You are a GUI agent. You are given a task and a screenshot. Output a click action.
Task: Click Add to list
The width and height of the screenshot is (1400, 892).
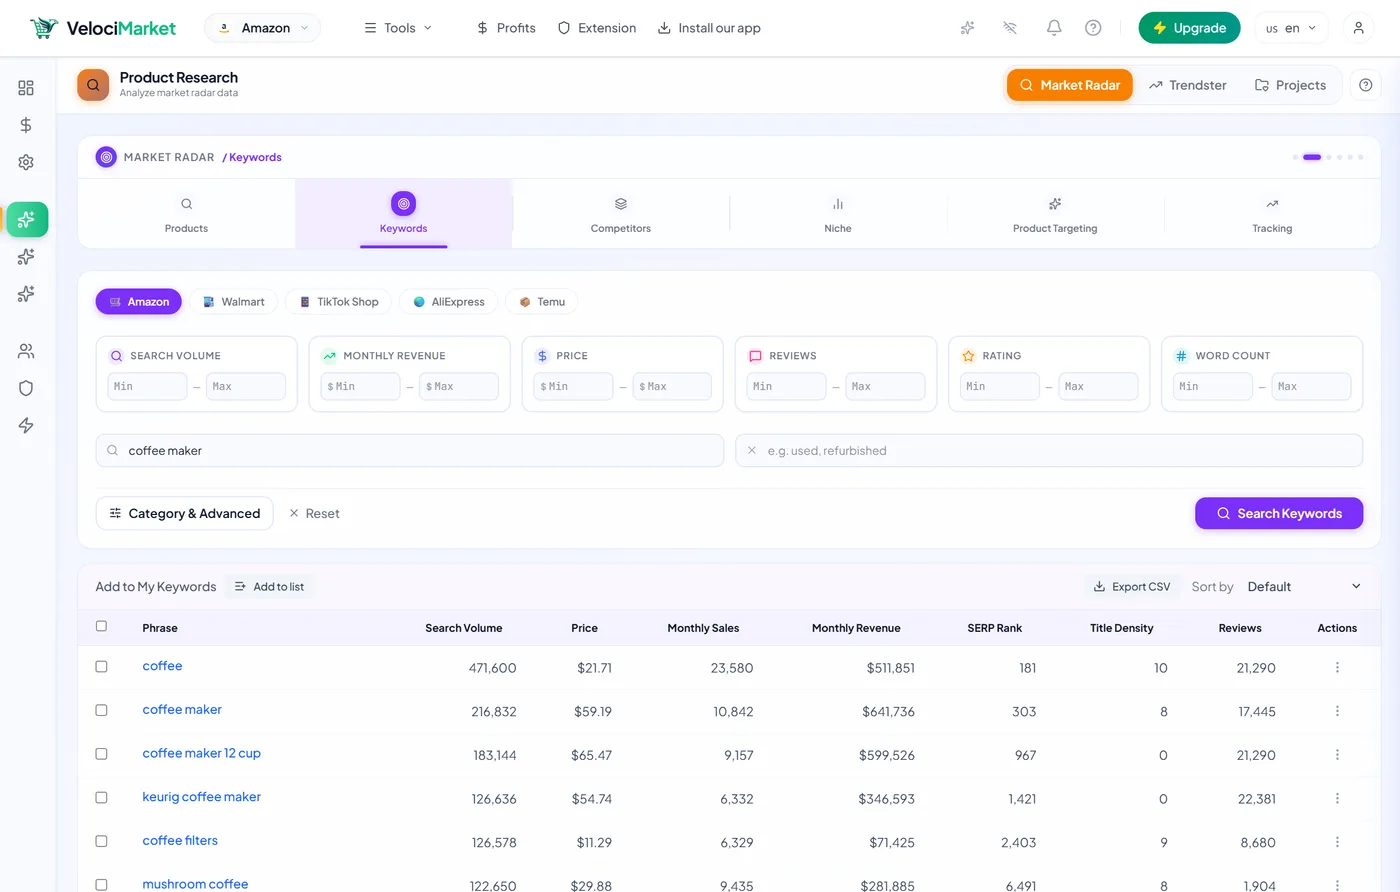(x=269, y=587)
